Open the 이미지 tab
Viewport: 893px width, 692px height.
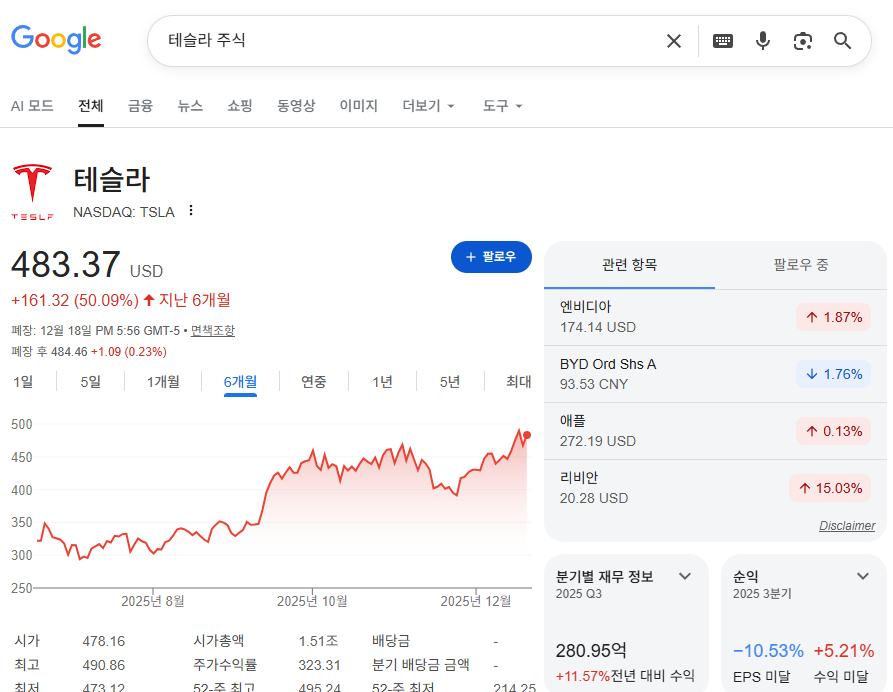(359, 106)
